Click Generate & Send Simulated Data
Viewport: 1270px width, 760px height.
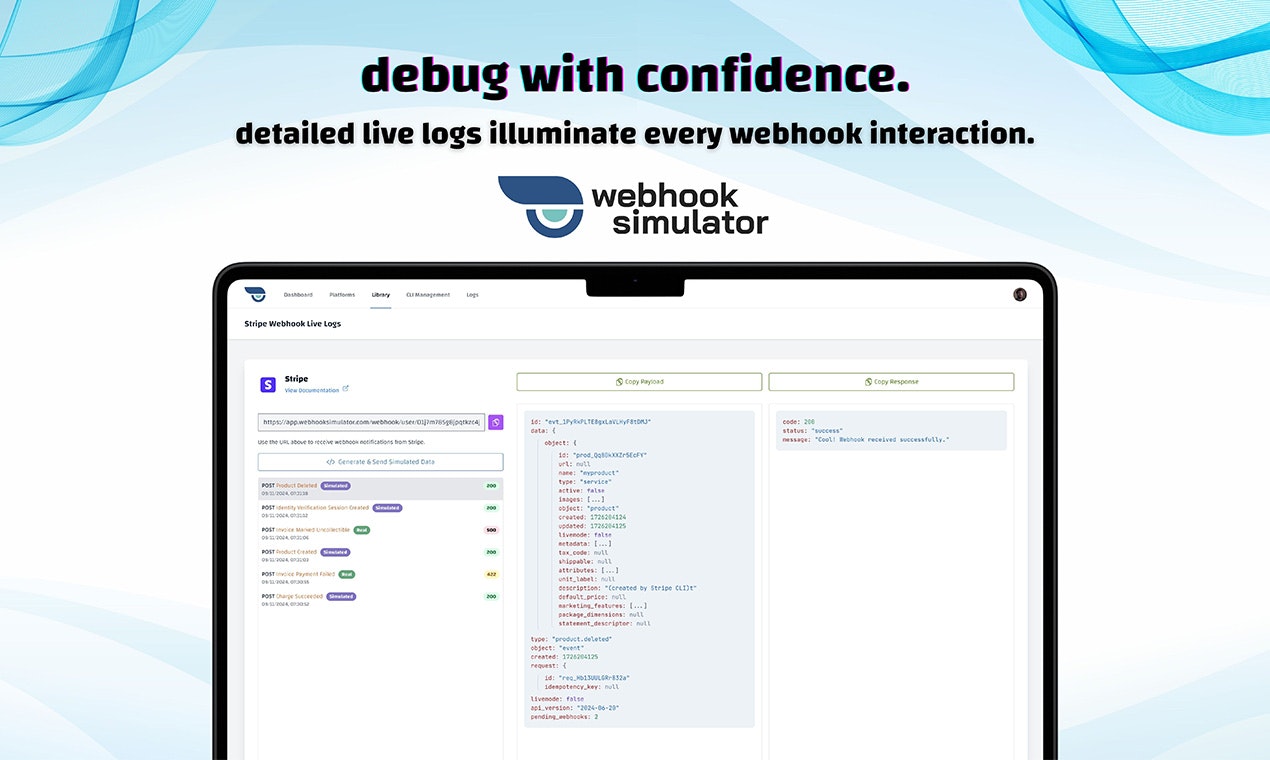coord(380,462)
